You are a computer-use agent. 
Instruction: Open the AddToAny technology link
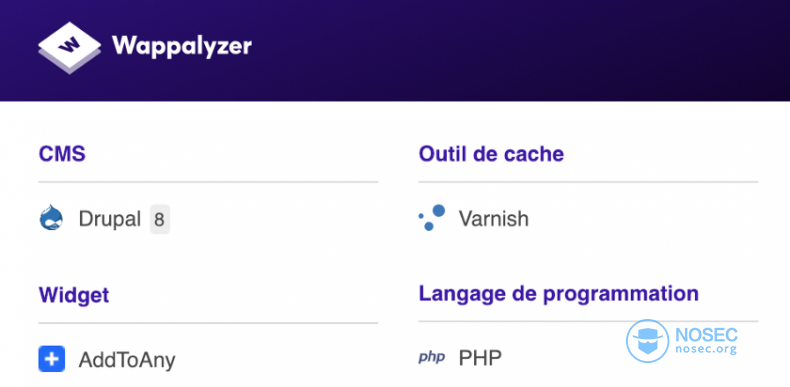126,360
